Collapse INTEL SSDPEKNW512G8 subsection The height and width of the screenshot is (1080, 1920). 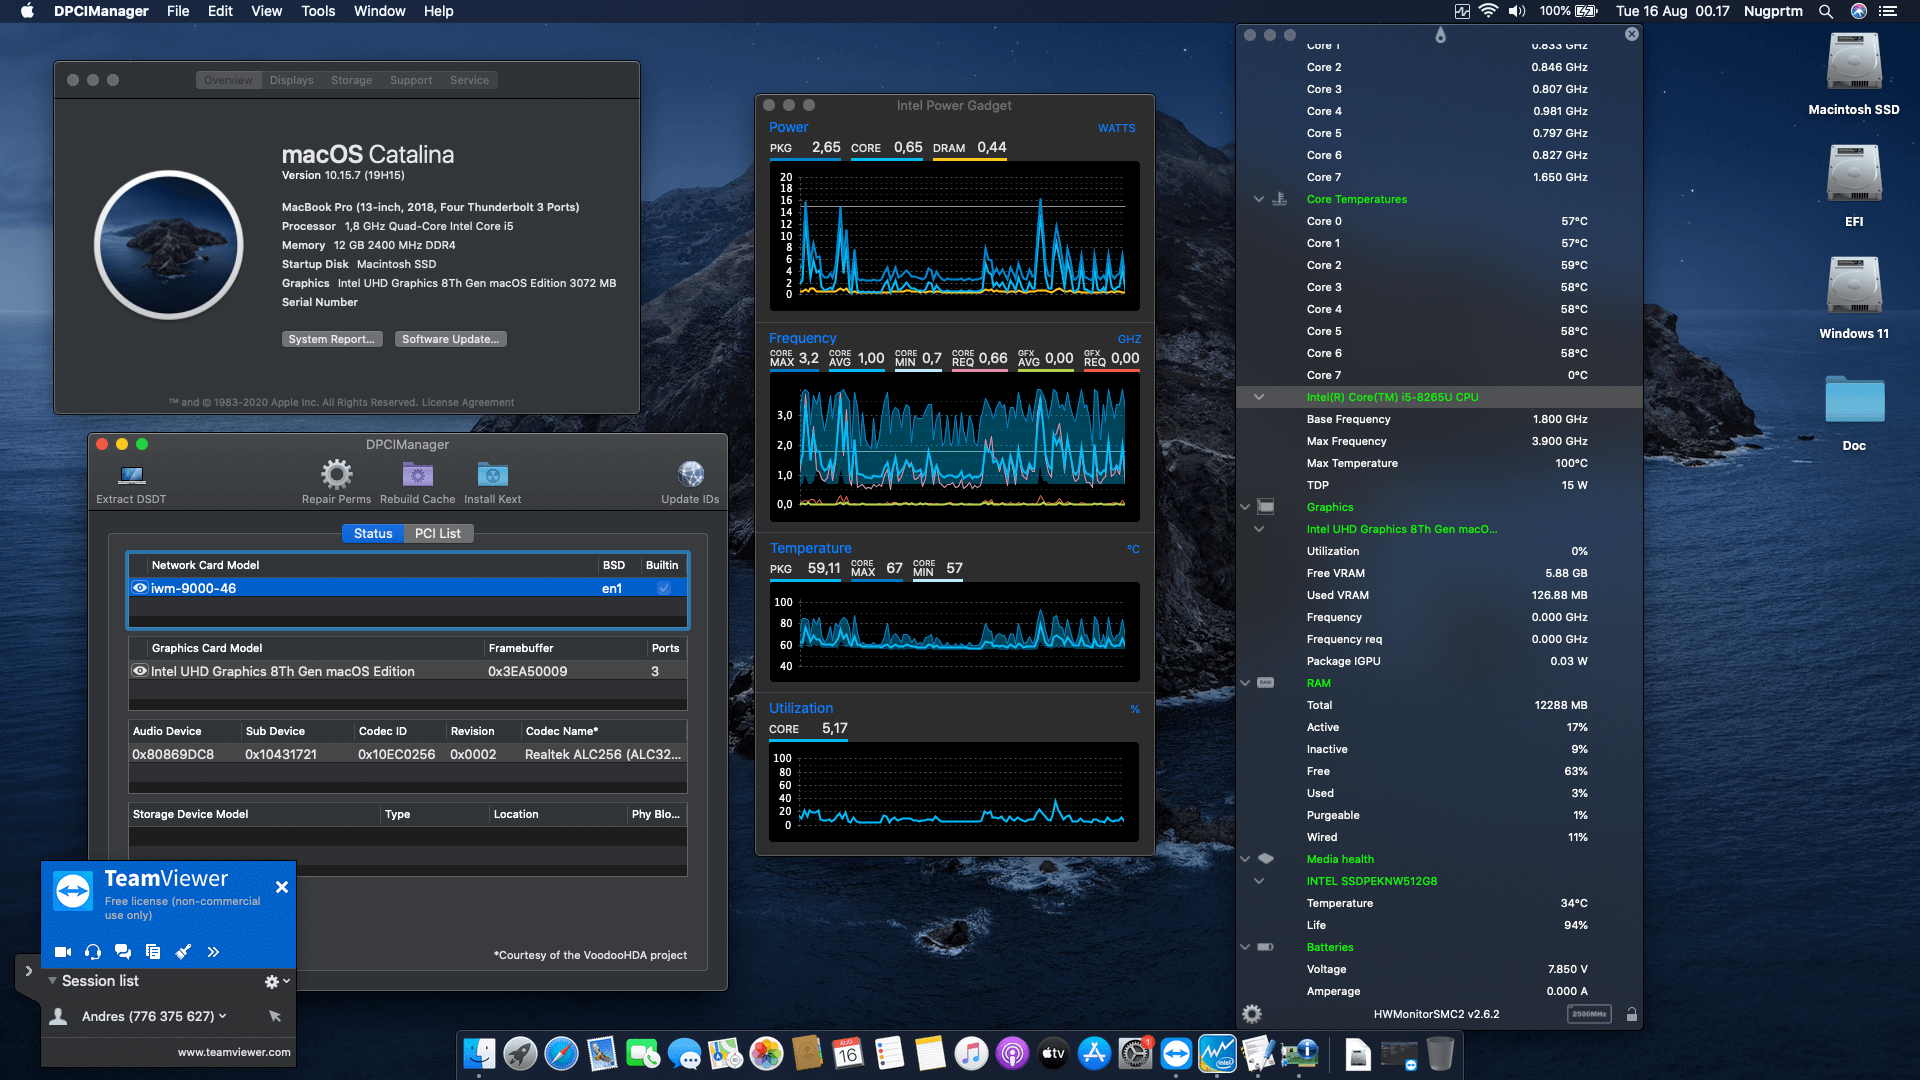coord(1259,881)
